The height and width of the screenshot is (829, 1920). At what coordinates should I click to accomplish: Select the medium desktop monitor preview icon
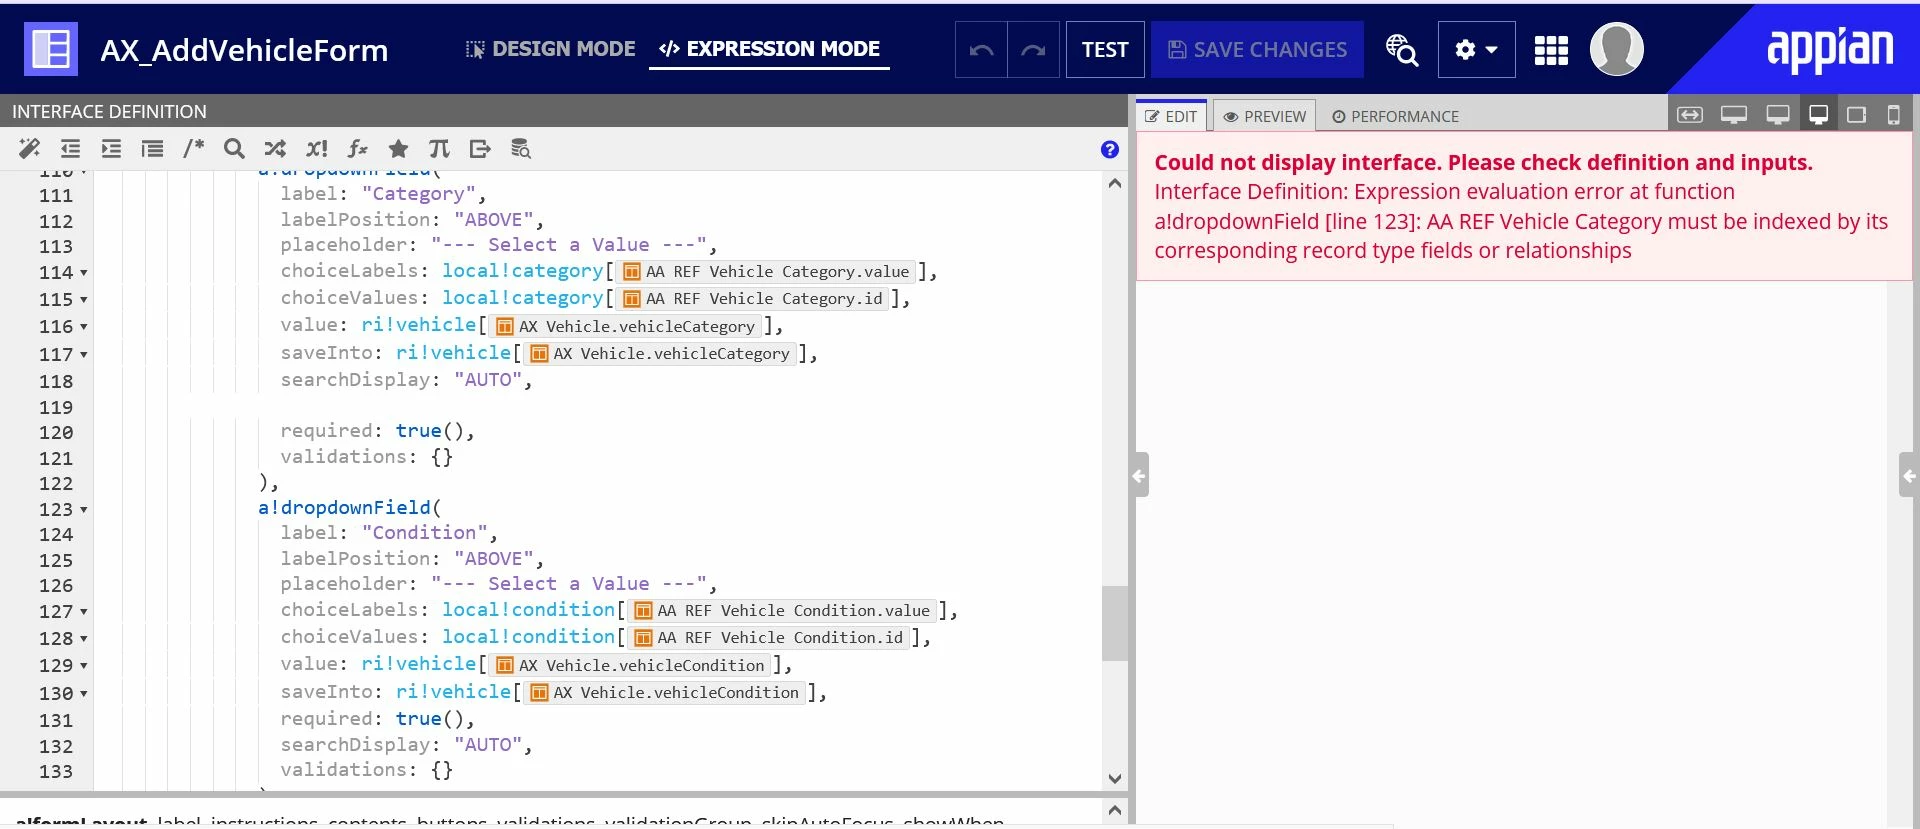[1778, 115]
